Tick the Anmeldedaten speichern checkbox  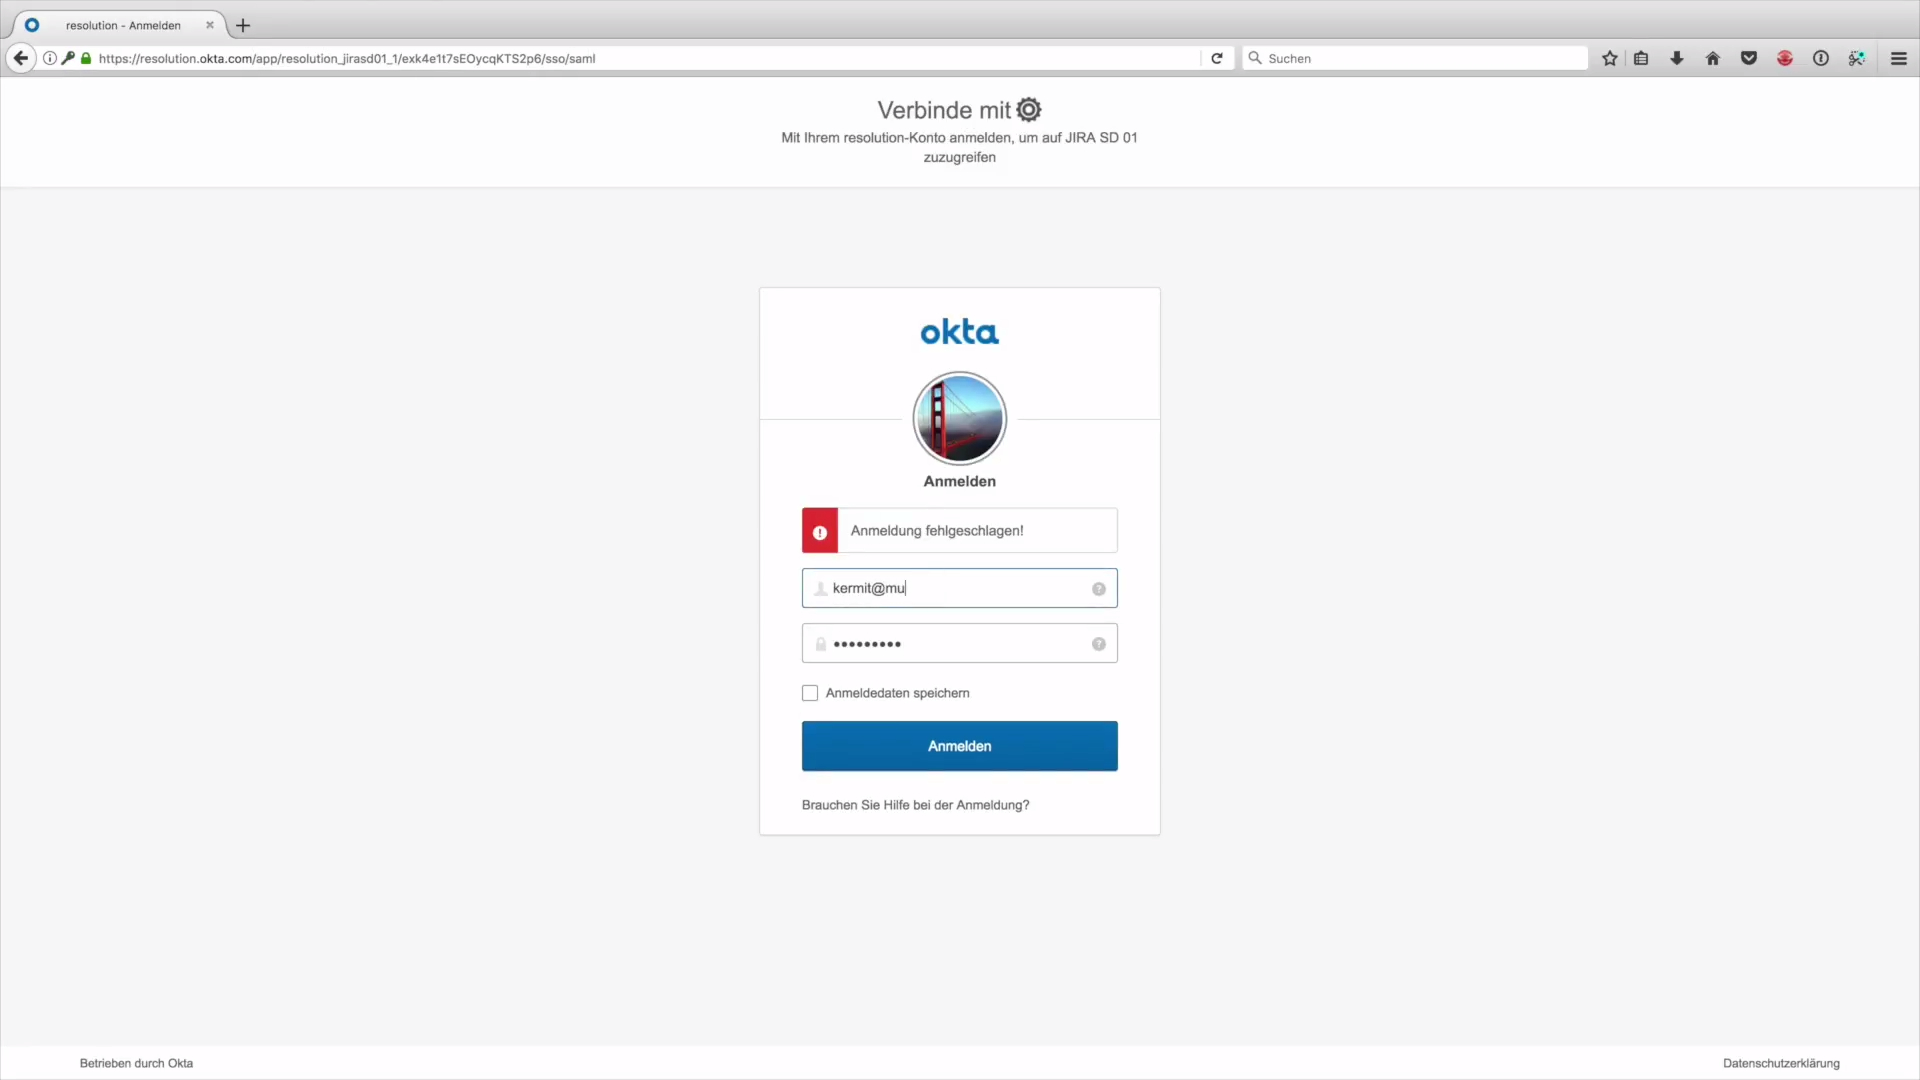(x=810, y=693)
